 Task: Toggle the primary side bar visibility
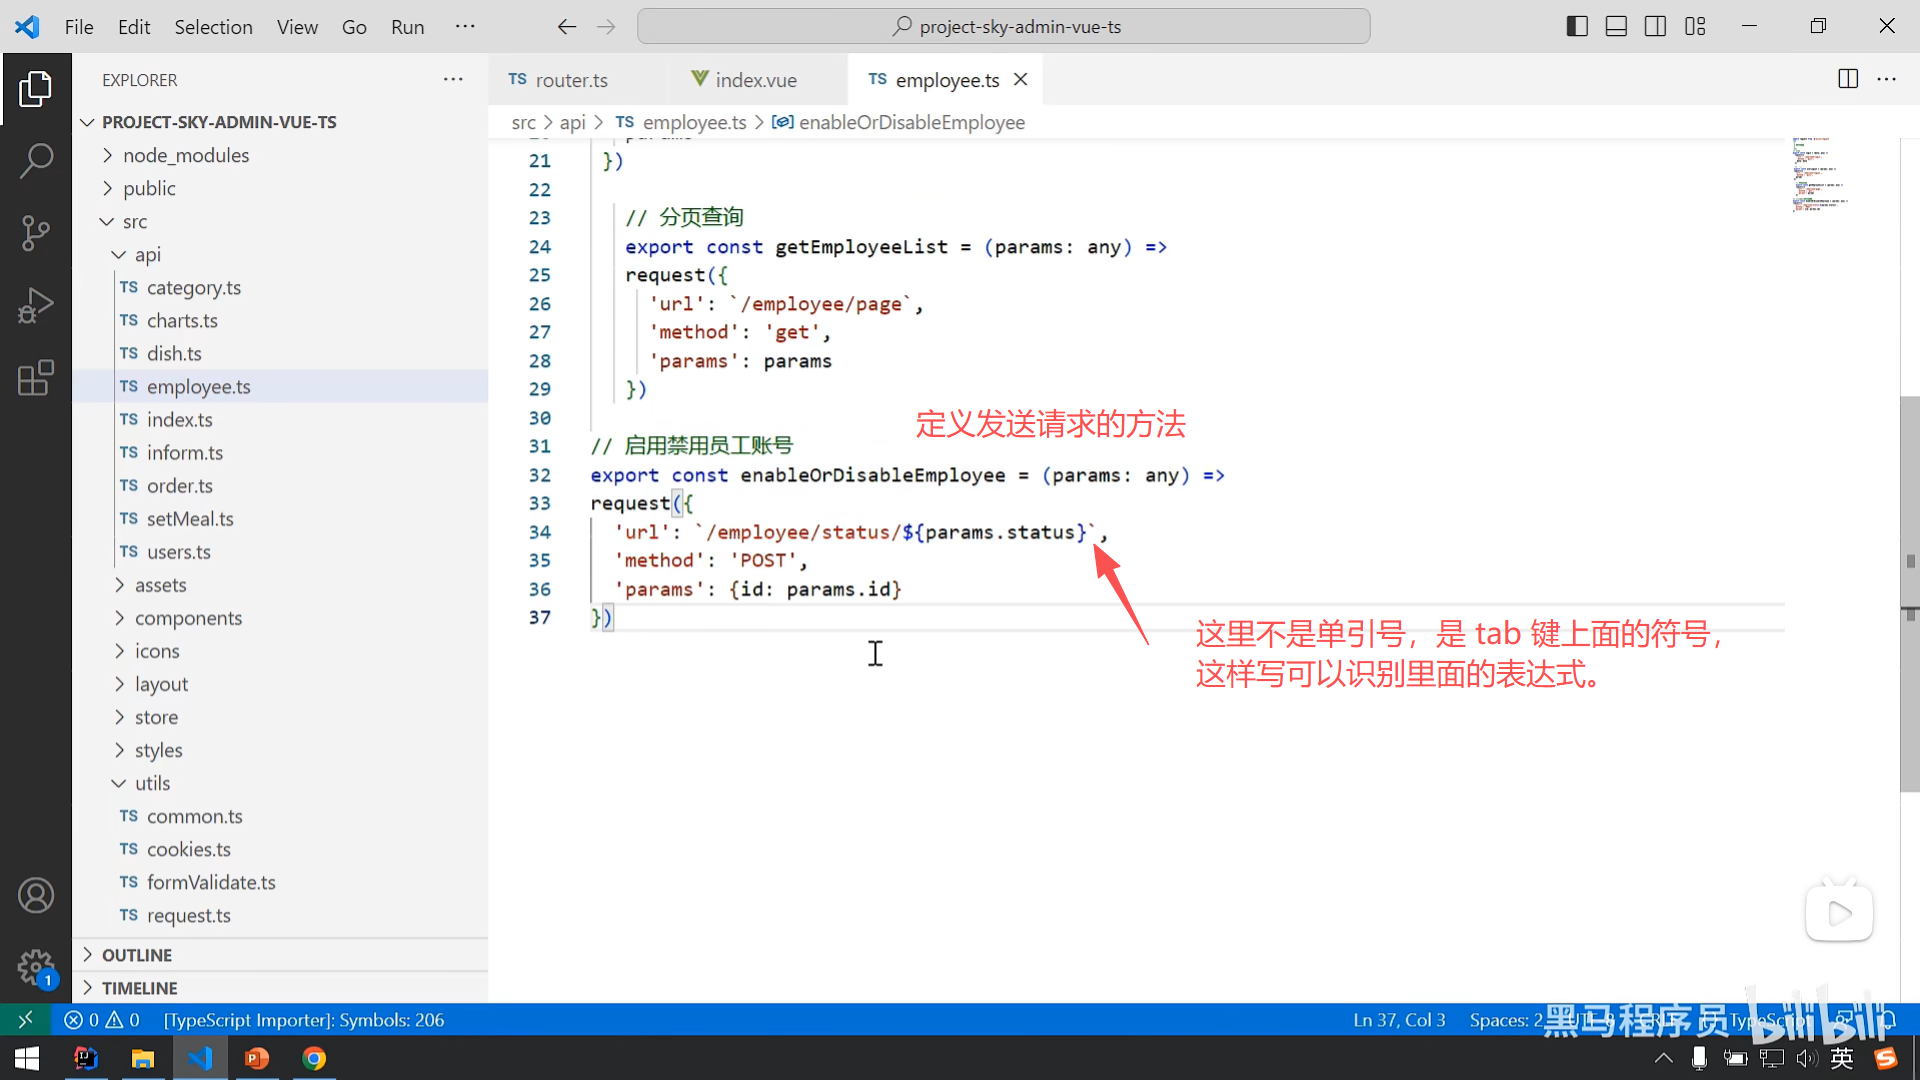coord(1577,27)
